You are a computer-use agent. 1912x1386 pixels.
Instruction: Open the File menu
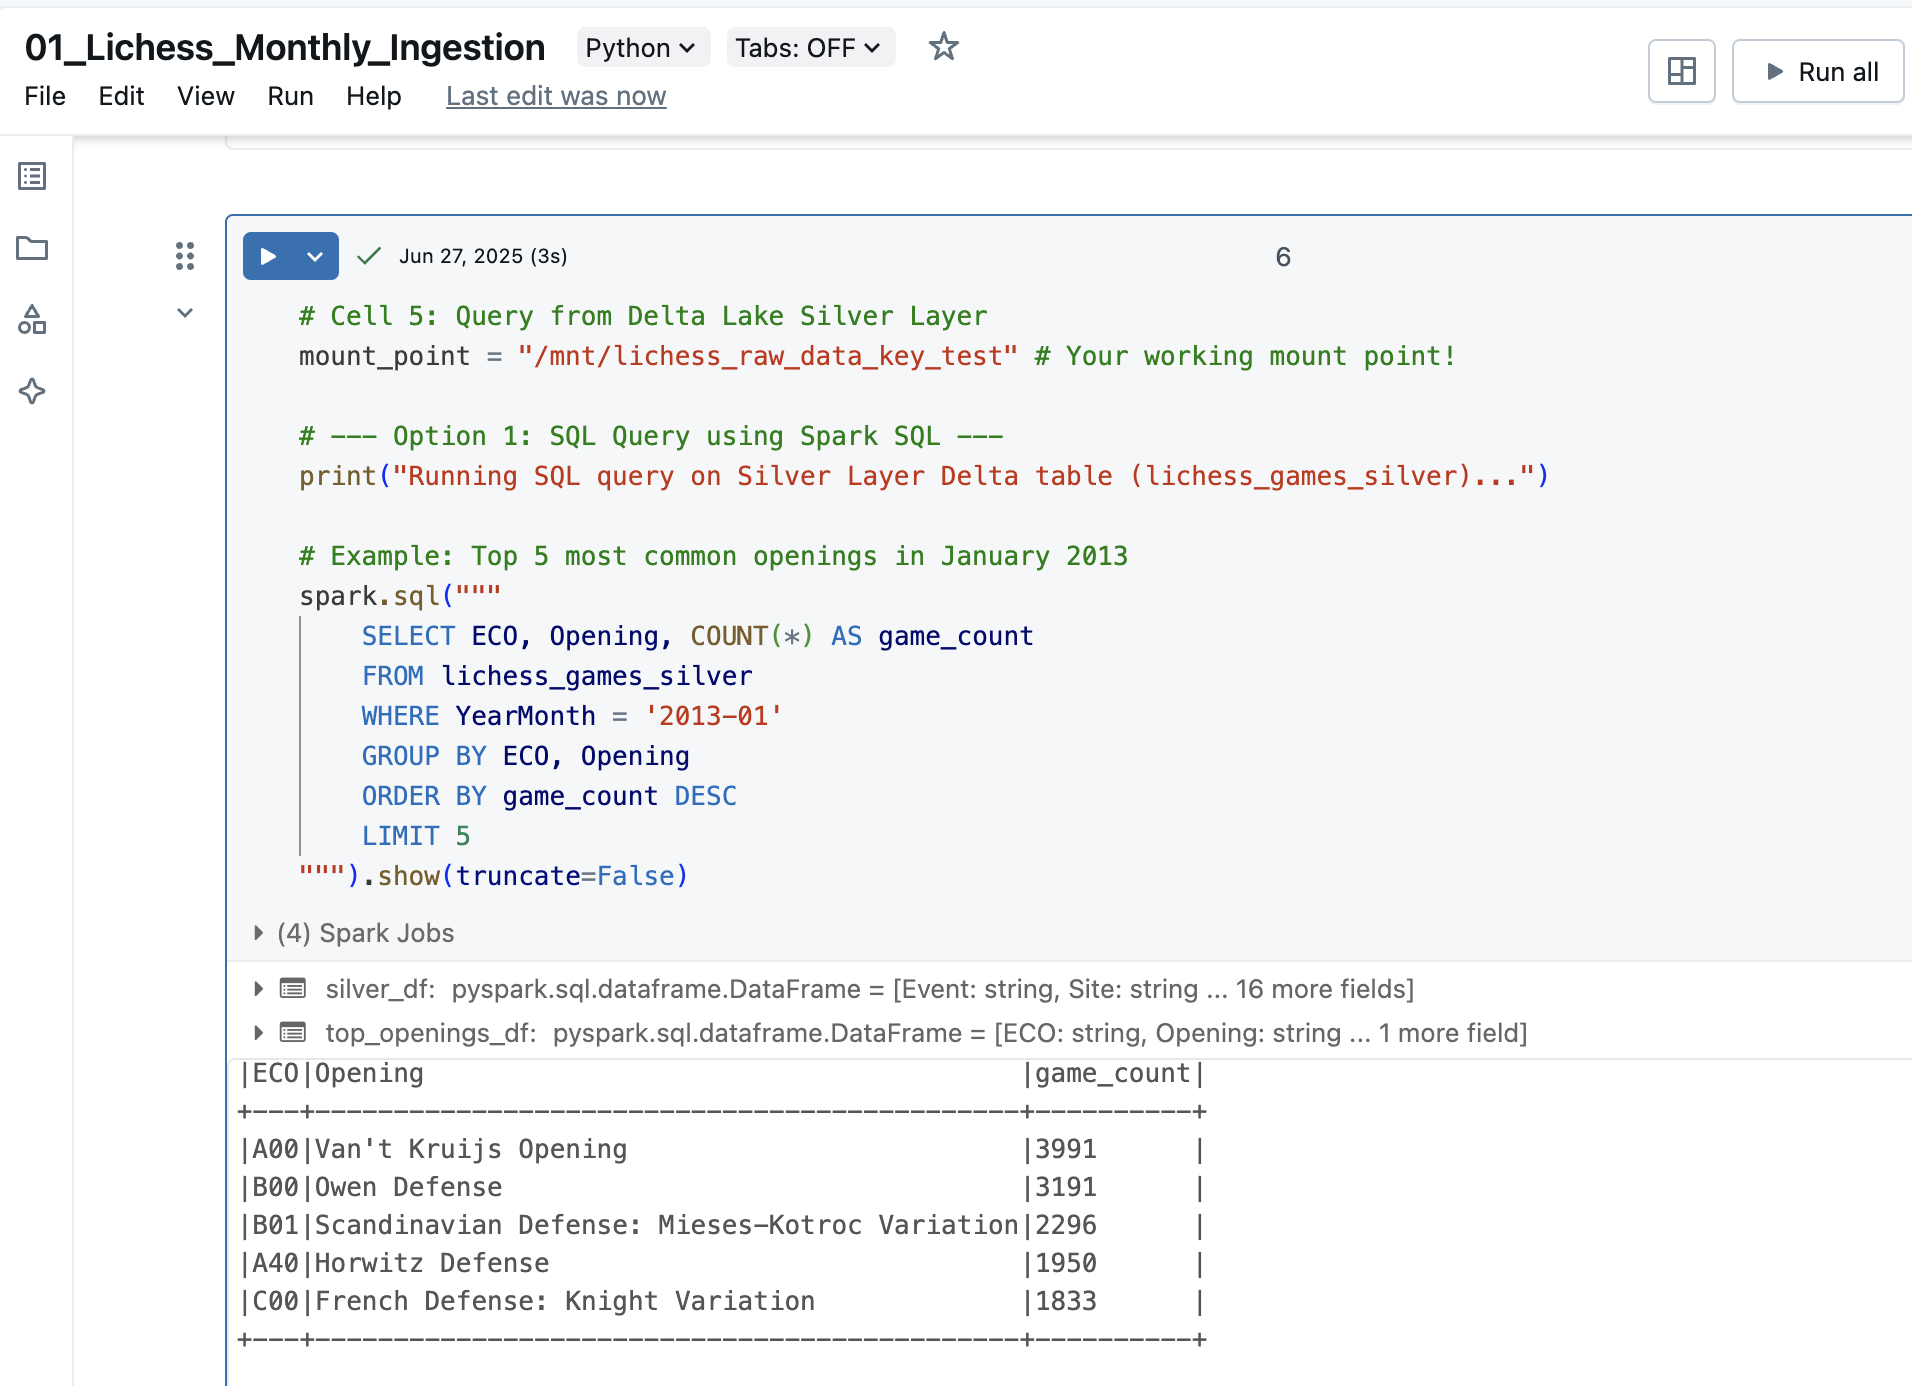tap(45, 96)
